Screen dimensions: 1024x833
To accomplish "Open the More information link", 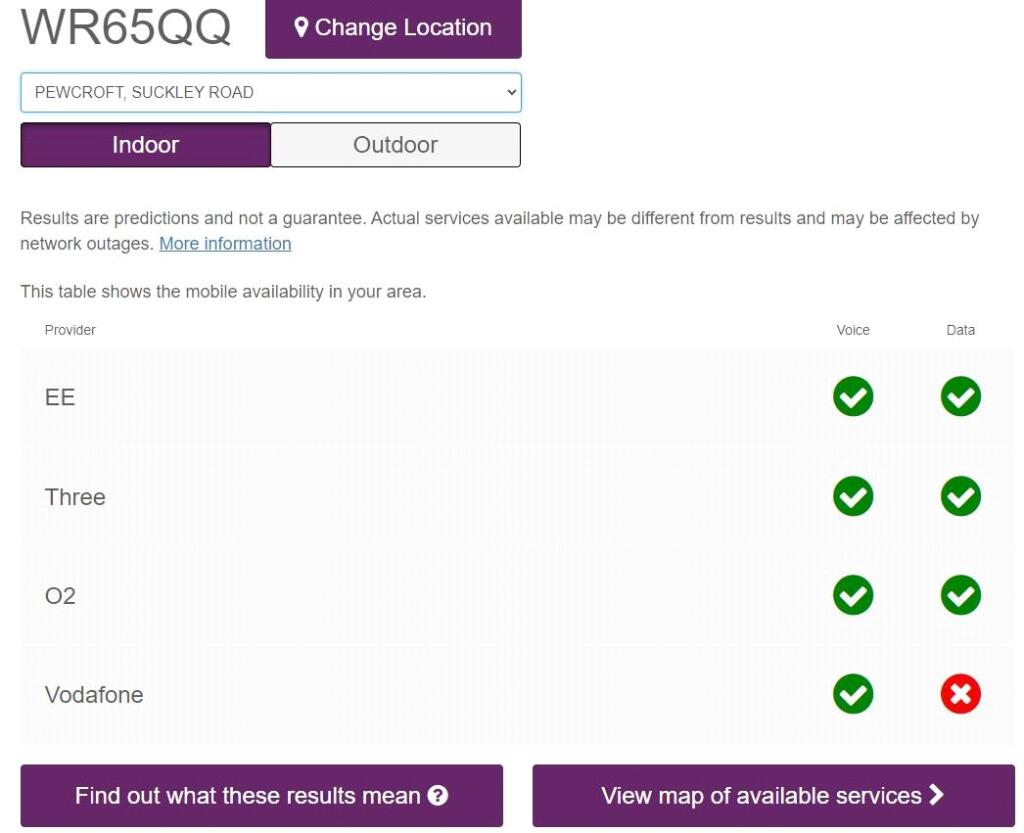I will [225, 243].
